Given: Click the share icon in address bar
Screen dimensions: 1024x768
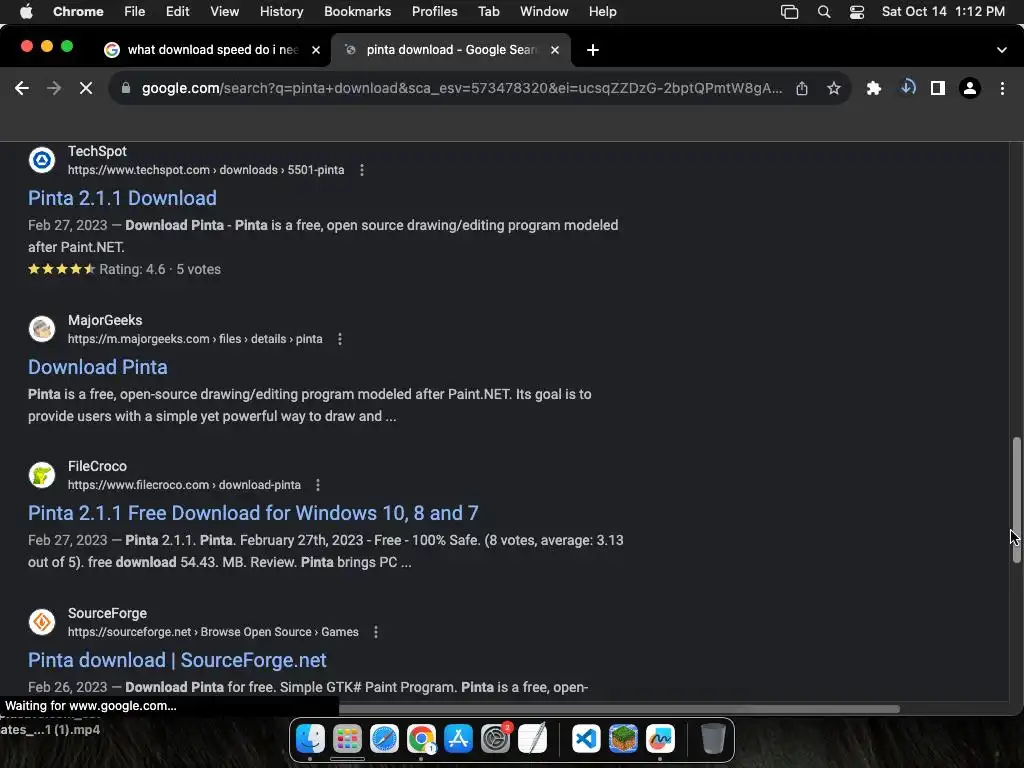Looking at the screenshot, I should 802,88.
